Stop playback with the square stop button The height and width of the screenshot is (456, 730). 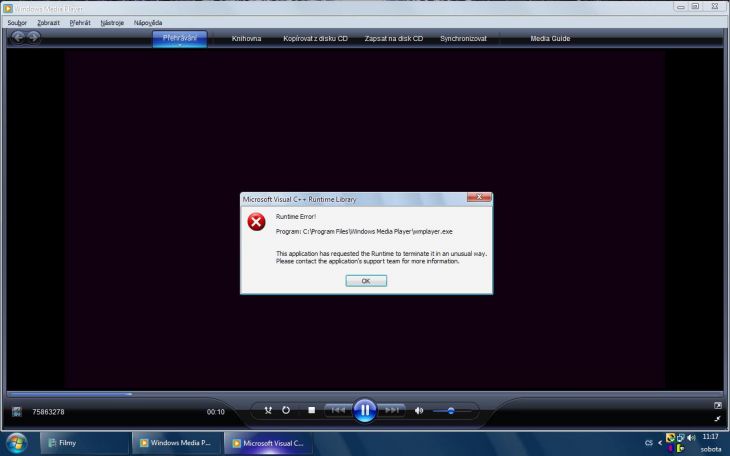click(311, 410)
